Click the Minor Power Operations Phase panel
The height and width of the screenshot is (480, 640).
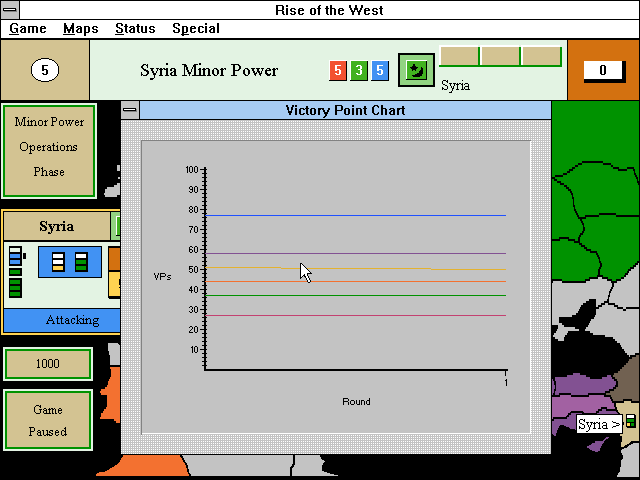49,151
